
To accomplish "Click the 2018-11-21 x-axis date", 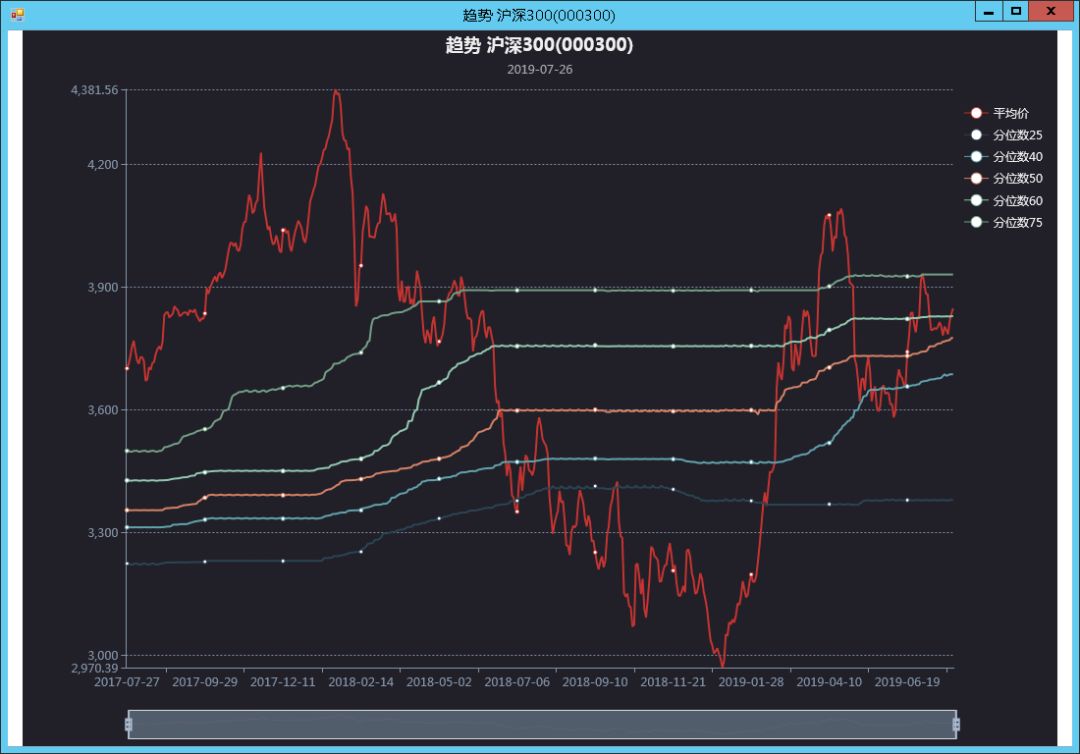I will click(x=673, y=682).
